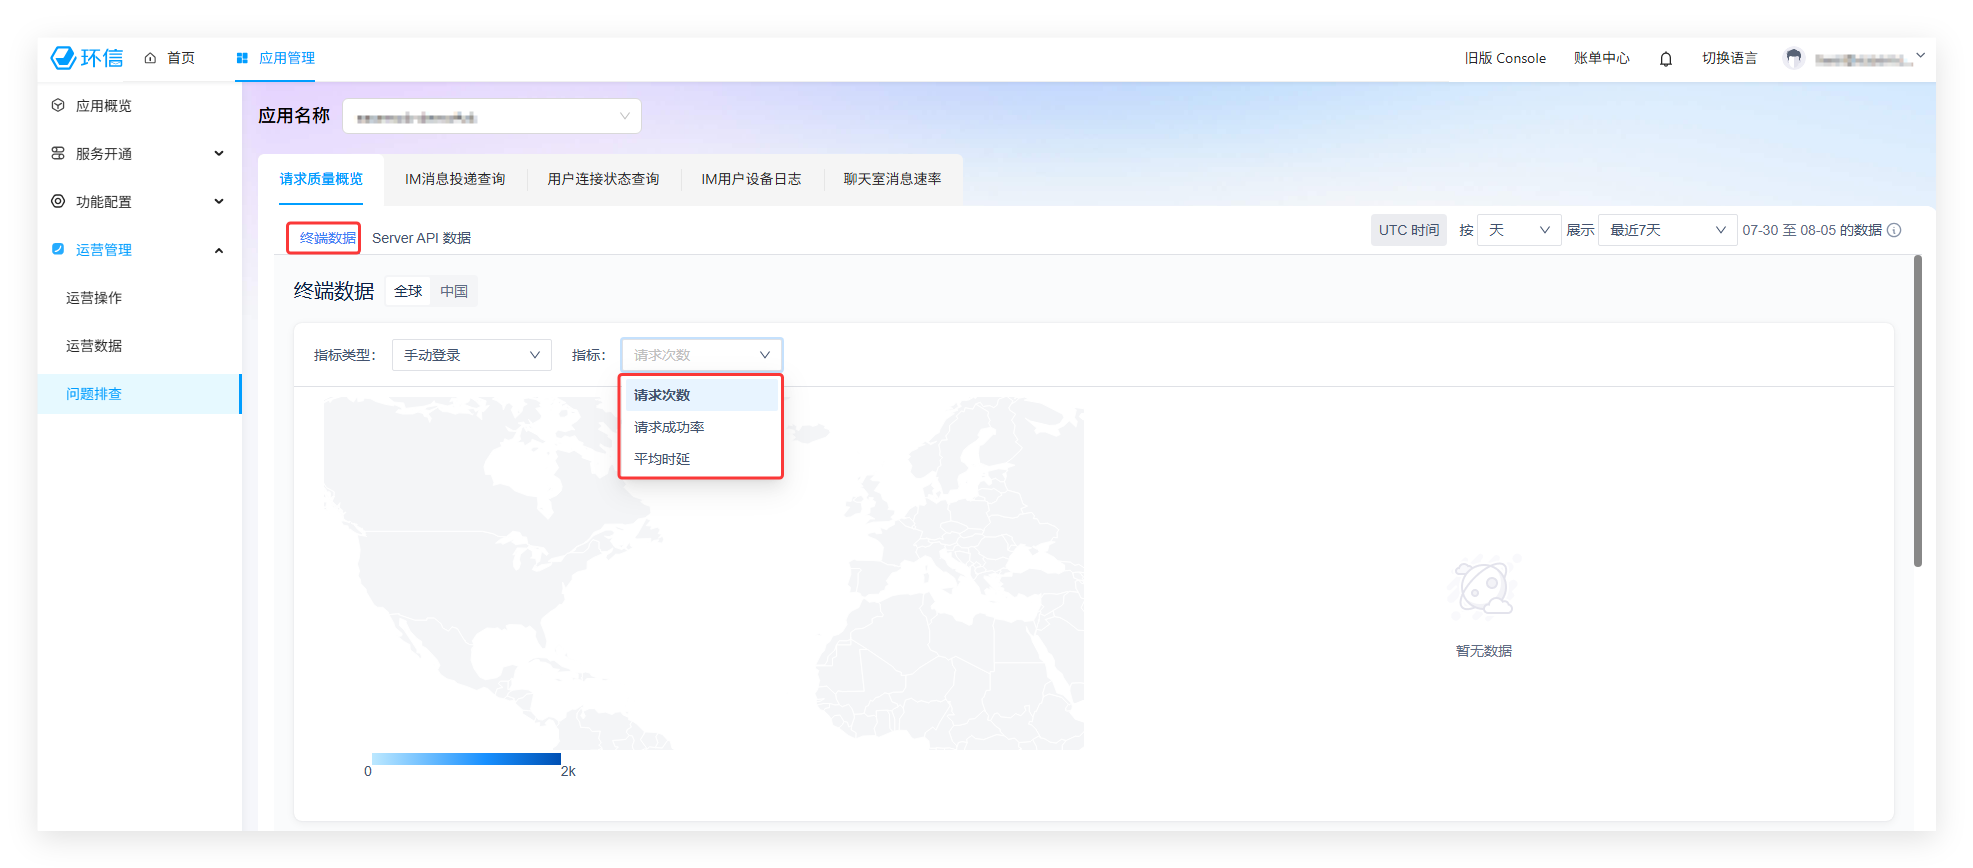Click the info icon beside the date range
The height and width of the screenshot is (868, 1973).
tap(1894, 230)
